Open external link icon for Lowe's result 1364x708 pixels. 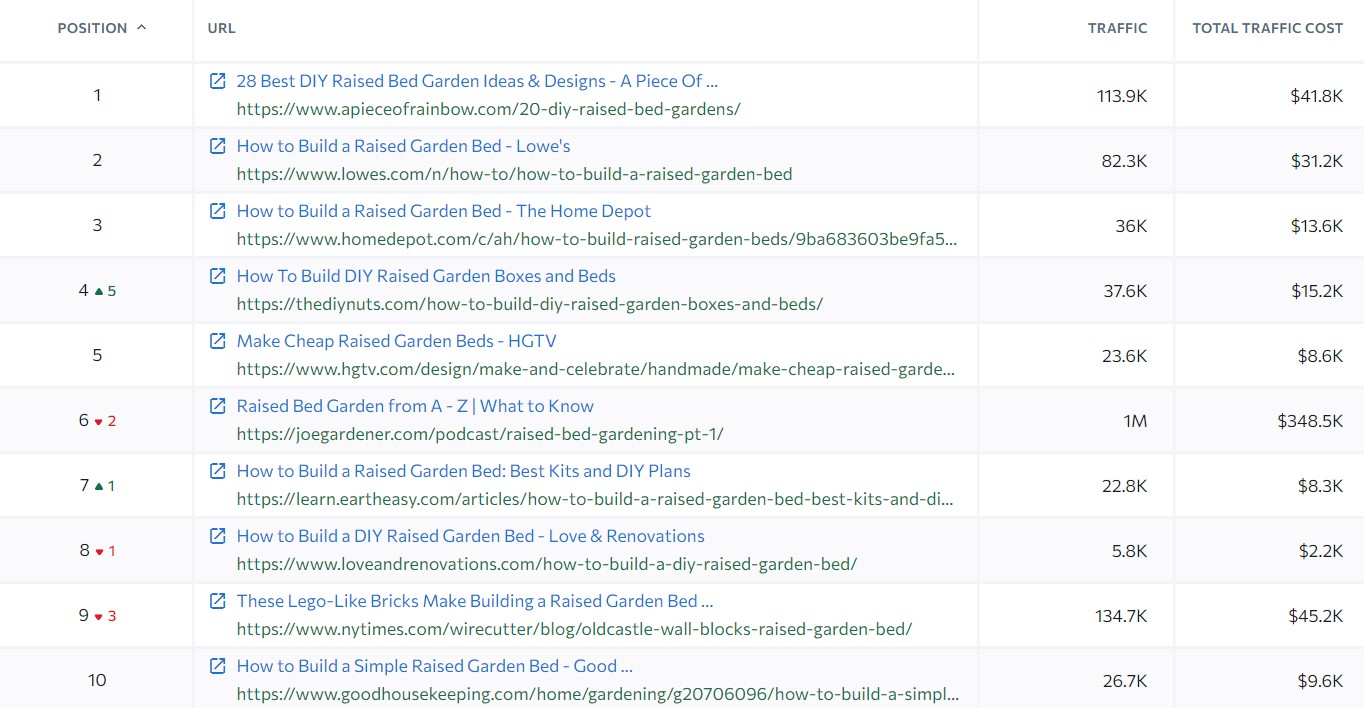coord(217,146)
